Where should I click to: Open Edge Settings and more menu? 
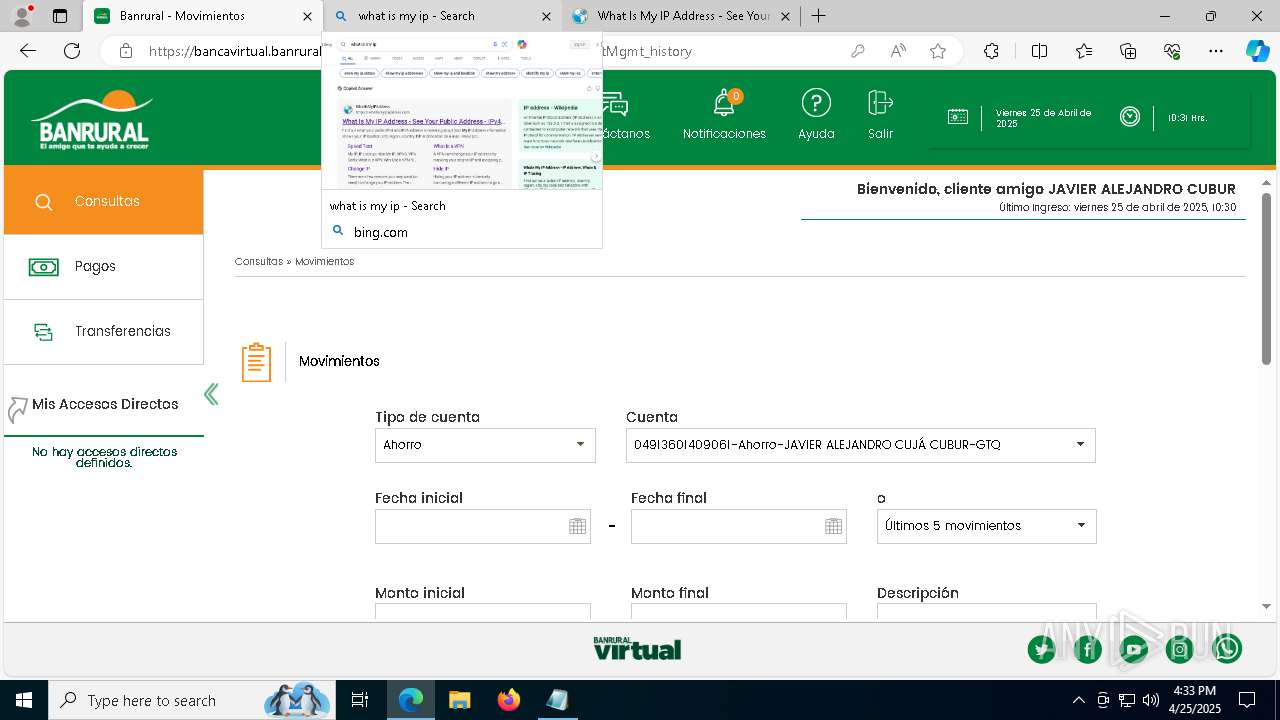(x=1216, y=51)
